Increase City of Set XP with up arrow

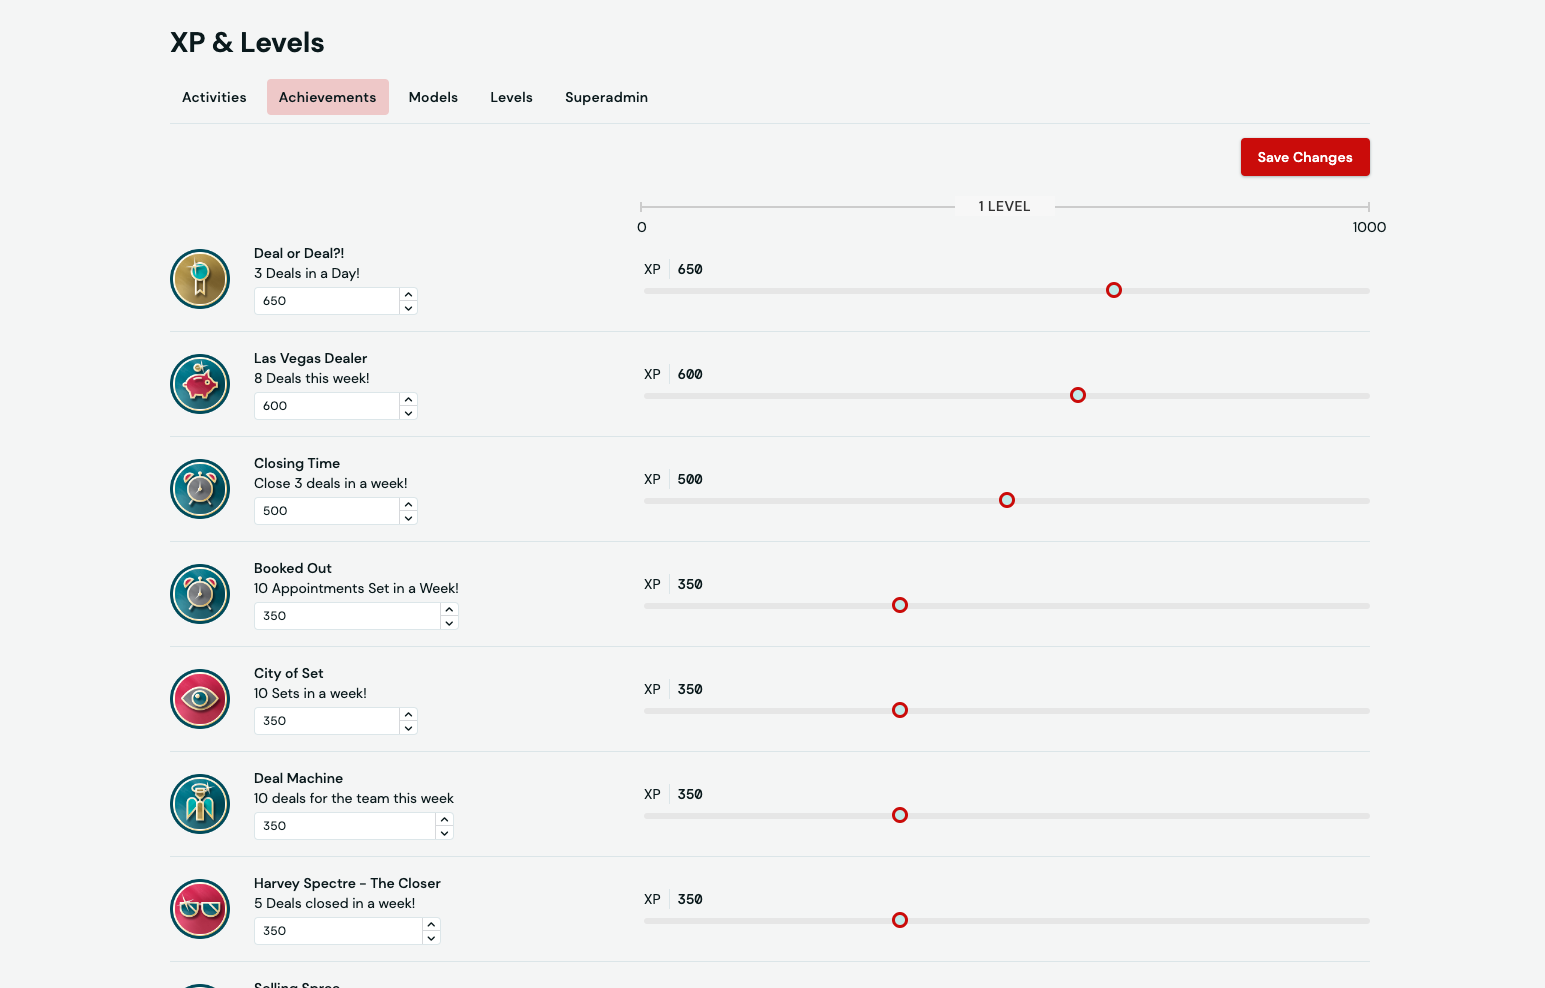(408, 714)
